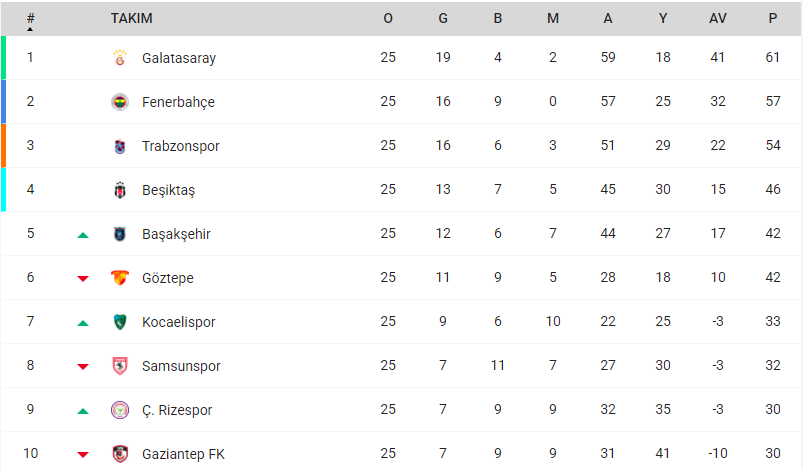The width and height of the screenshot is (803, 470).
Task: Open the Fenerbahçe team name link
Action: (x=178, y=102)
